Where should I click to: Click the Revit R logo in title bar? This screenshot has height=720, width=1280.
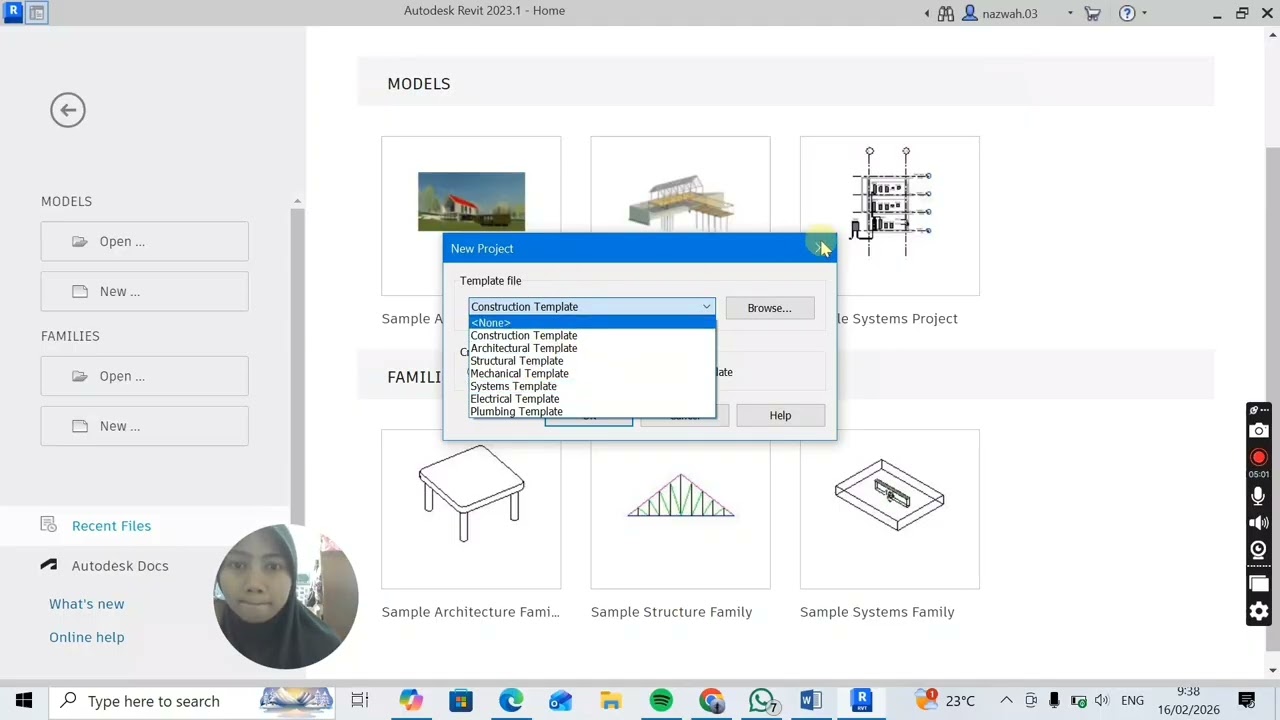click(13, 12)
